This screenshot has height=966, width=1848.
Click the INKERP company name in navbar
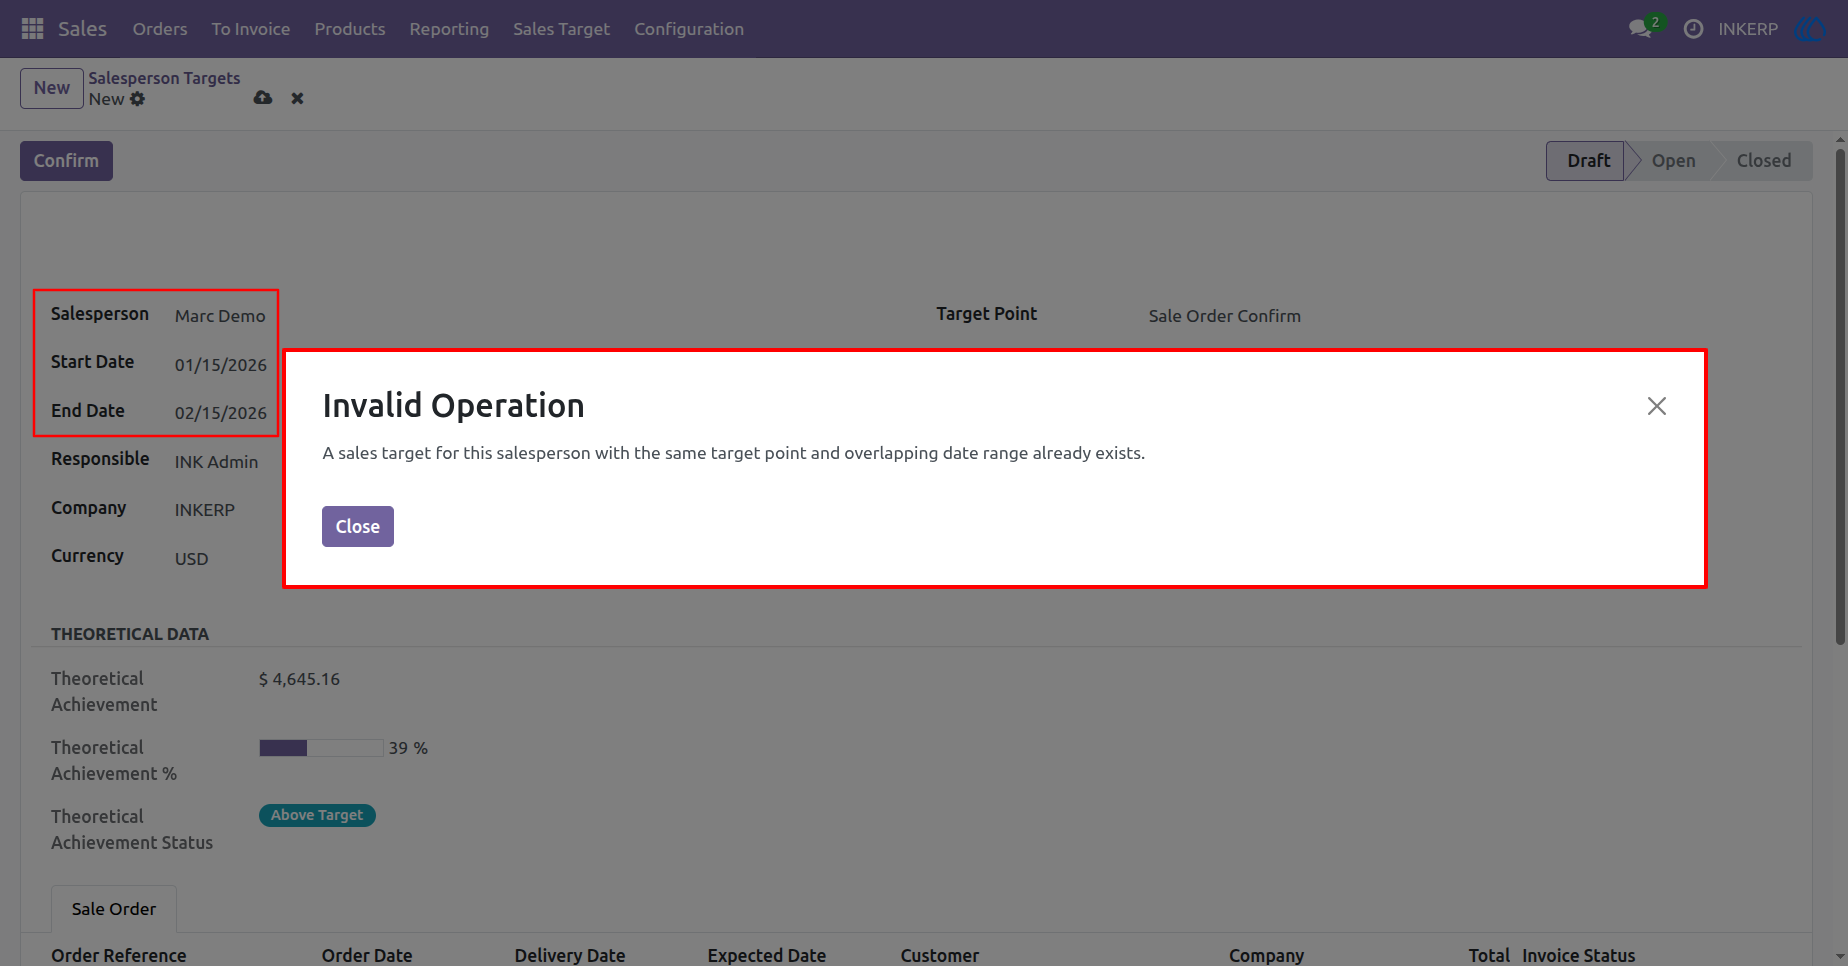[x=1748, y=29]
